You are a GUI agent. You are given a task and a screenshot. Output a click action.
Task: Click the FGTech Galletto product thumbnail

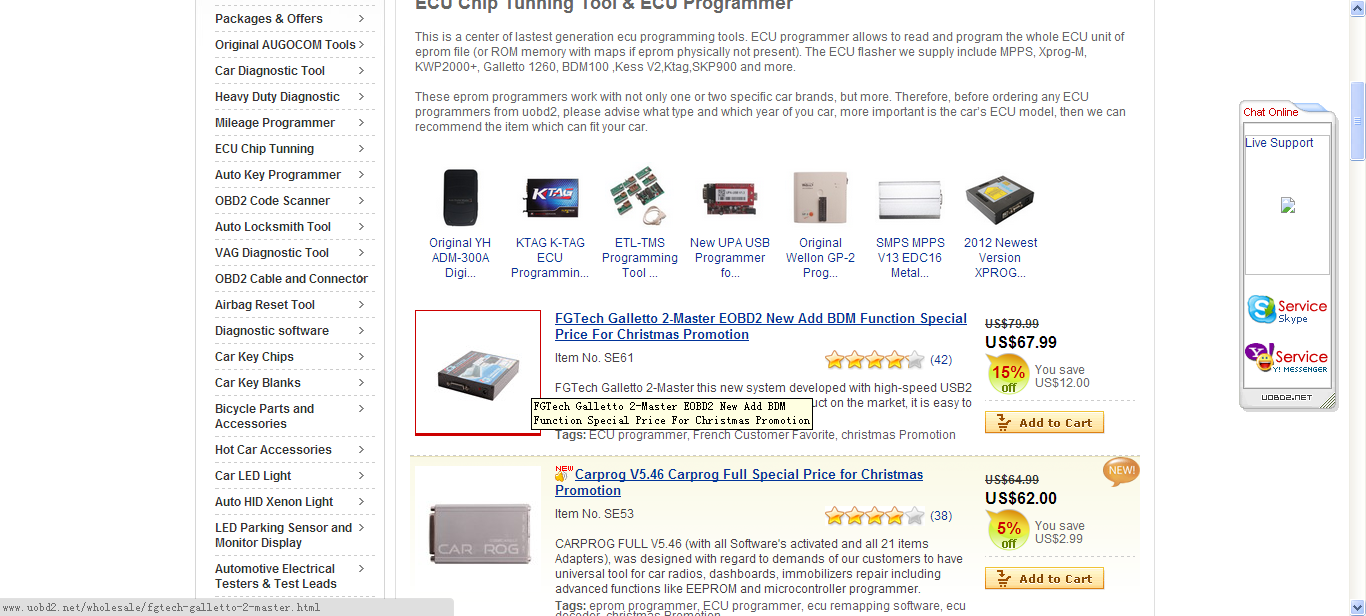478,372
